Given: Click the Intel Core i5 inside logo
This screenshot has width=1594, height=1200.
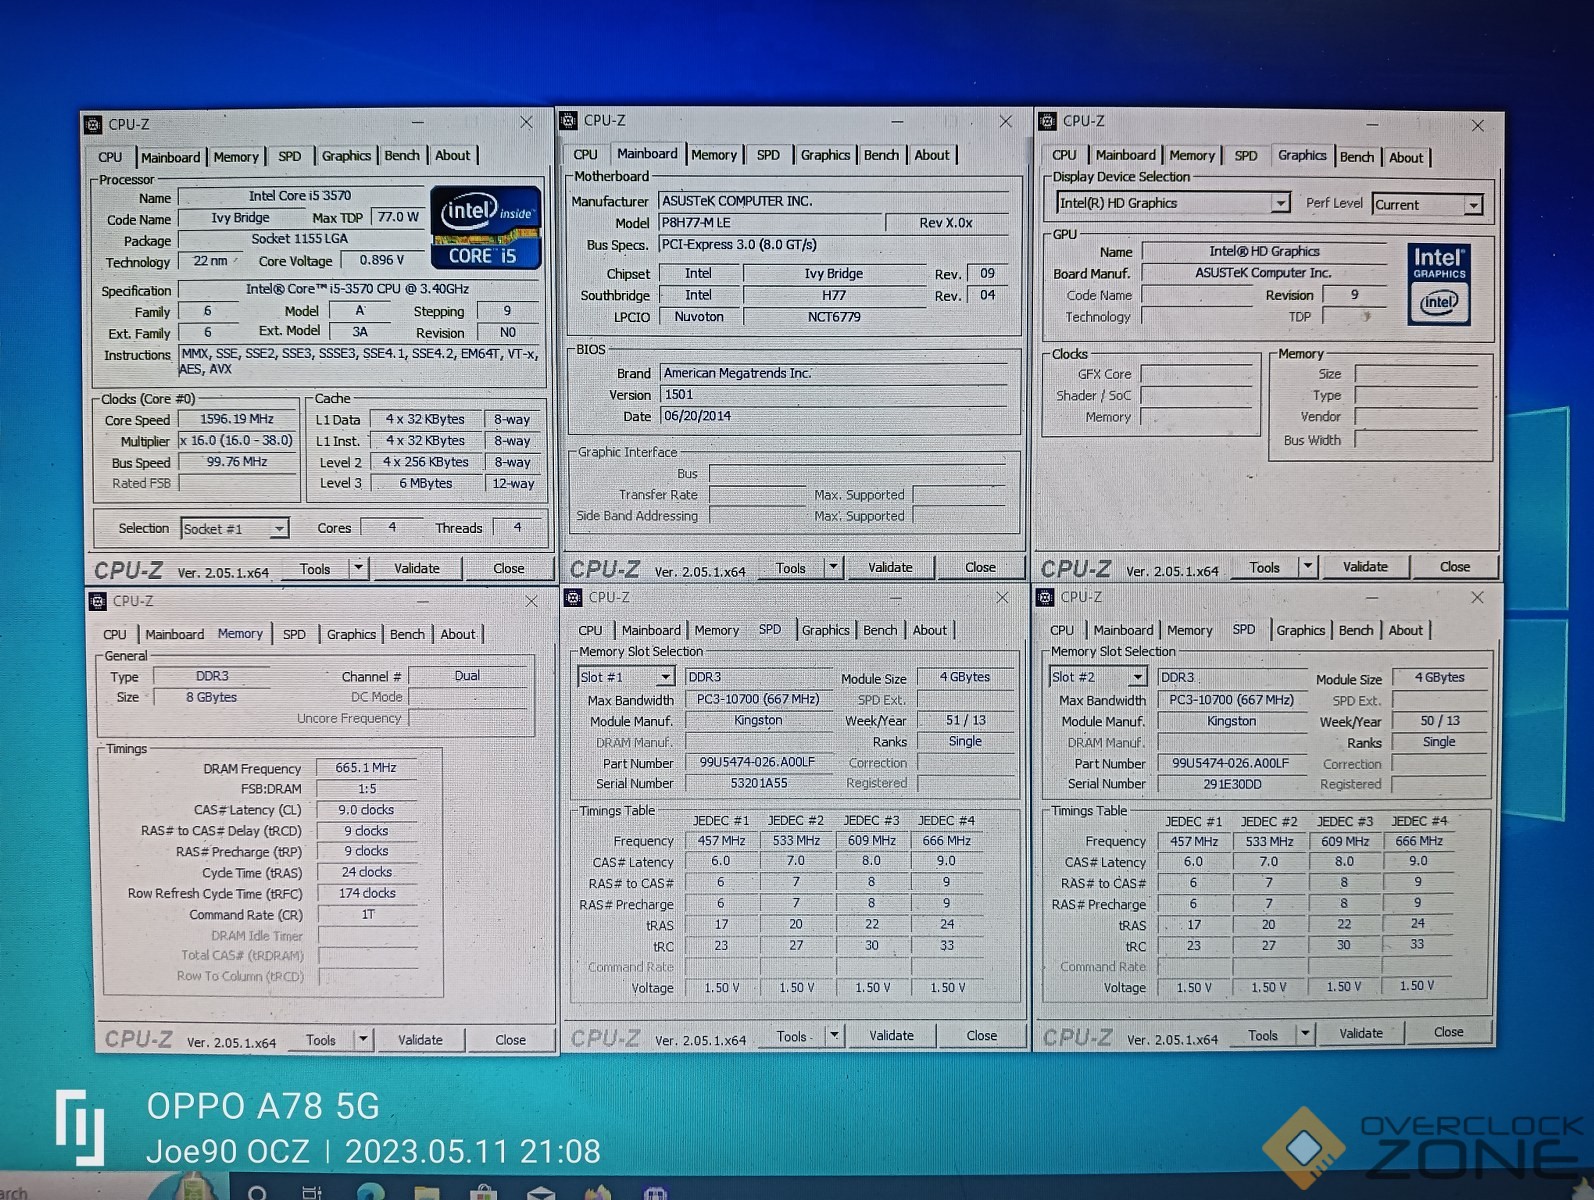Looking at the screenshot, I should pos(486,227).
